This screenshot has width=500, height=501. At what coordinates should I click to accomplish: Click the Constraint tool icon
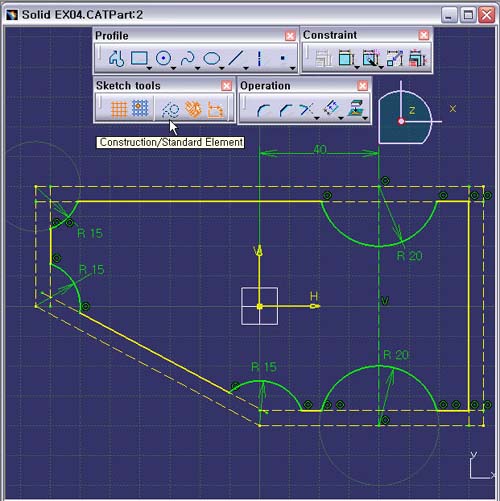tap(347, 59)
